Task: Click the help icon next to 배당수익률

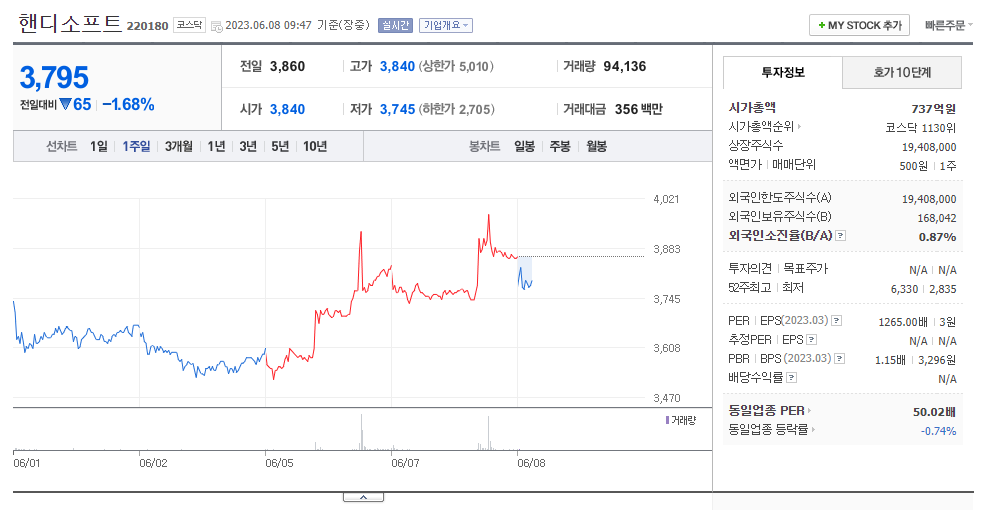Action: tap(792, 378)
